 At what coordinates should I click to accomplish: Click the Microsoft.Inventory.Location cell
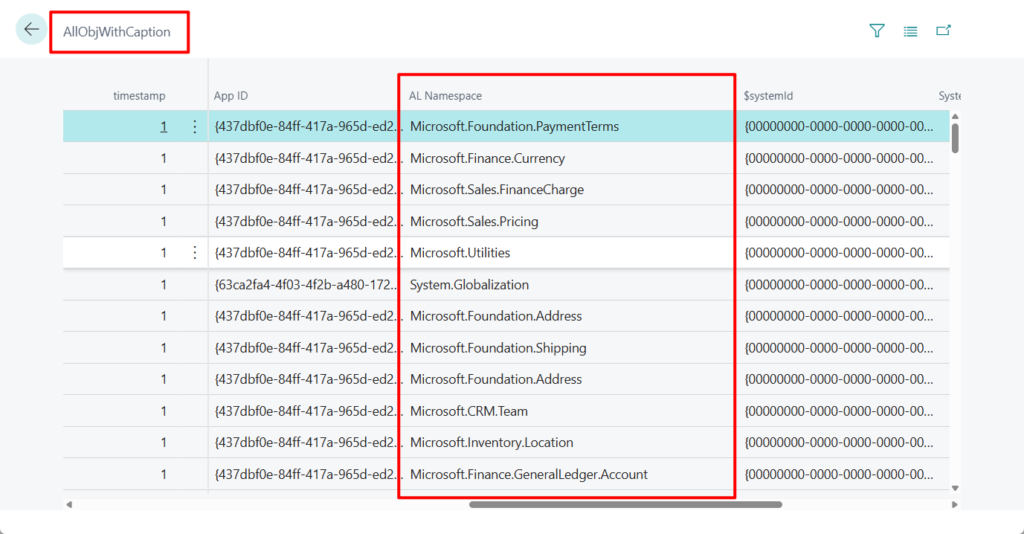[491, 443]
